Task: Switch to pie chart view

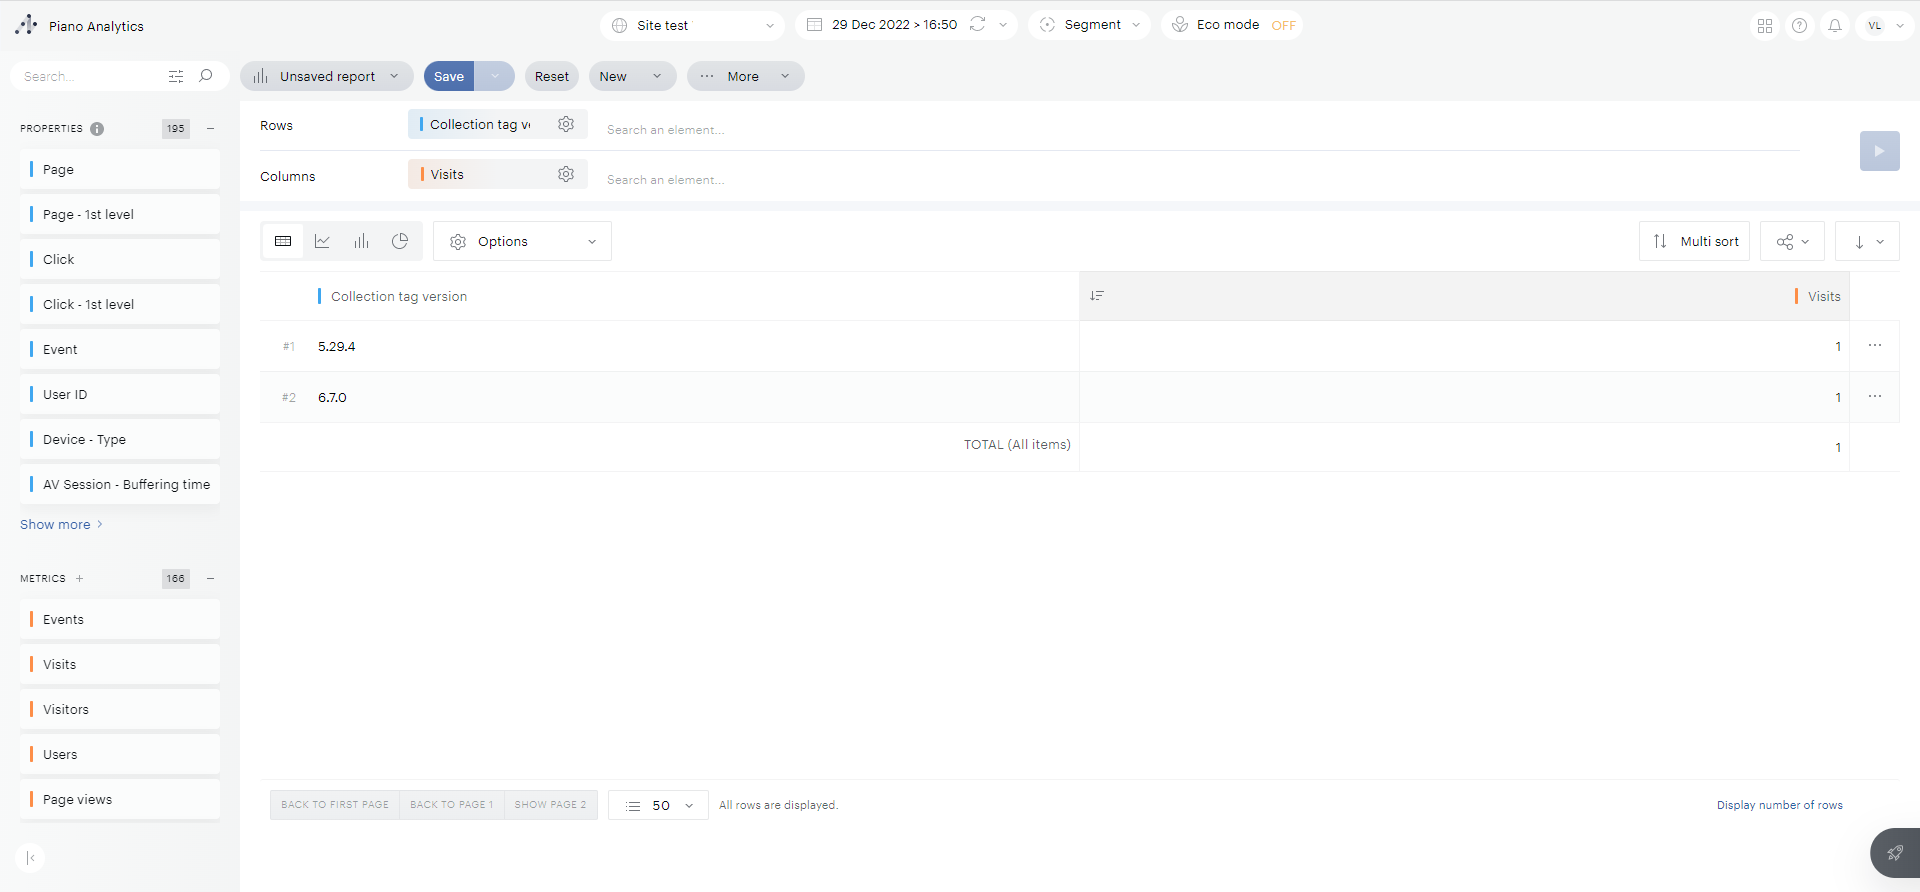Action: pos(400,241)
